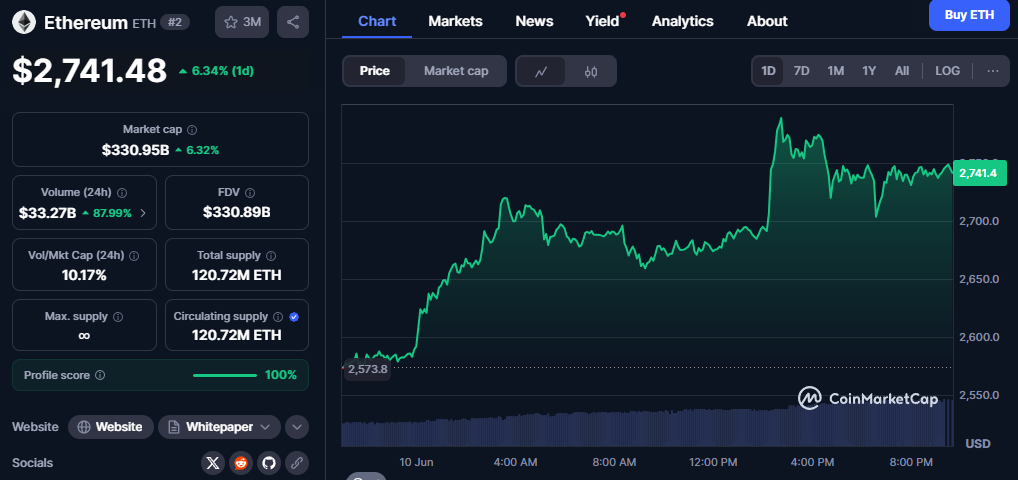Click the $330.89B FDV value
The height and width of the screenshot is (480, 1018).
coord(236,212)
